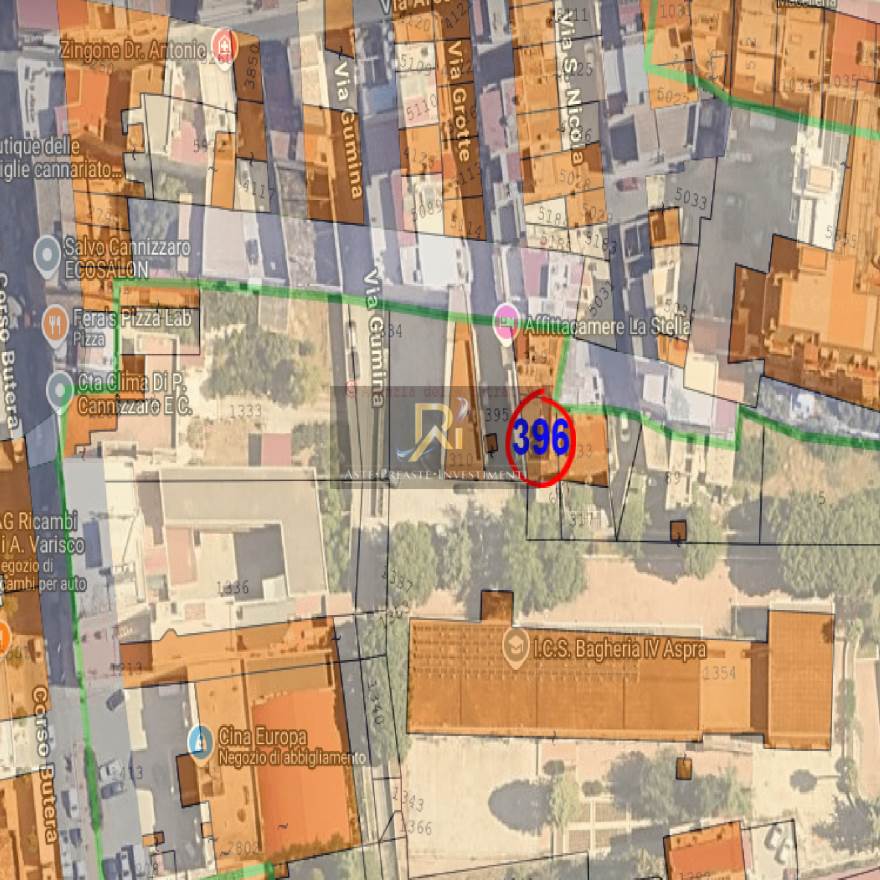
Task: Click the Via Grotte street name
Action: (460, 100)
